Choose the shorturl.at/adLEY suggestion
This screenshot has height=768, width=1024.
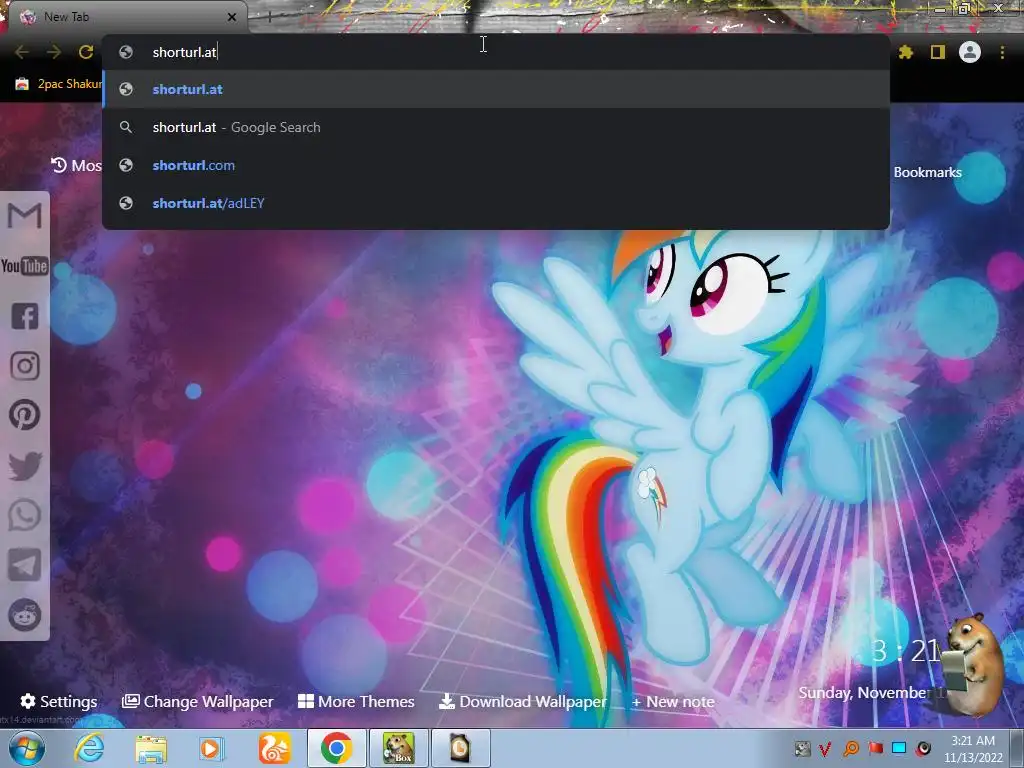(496, 203)
